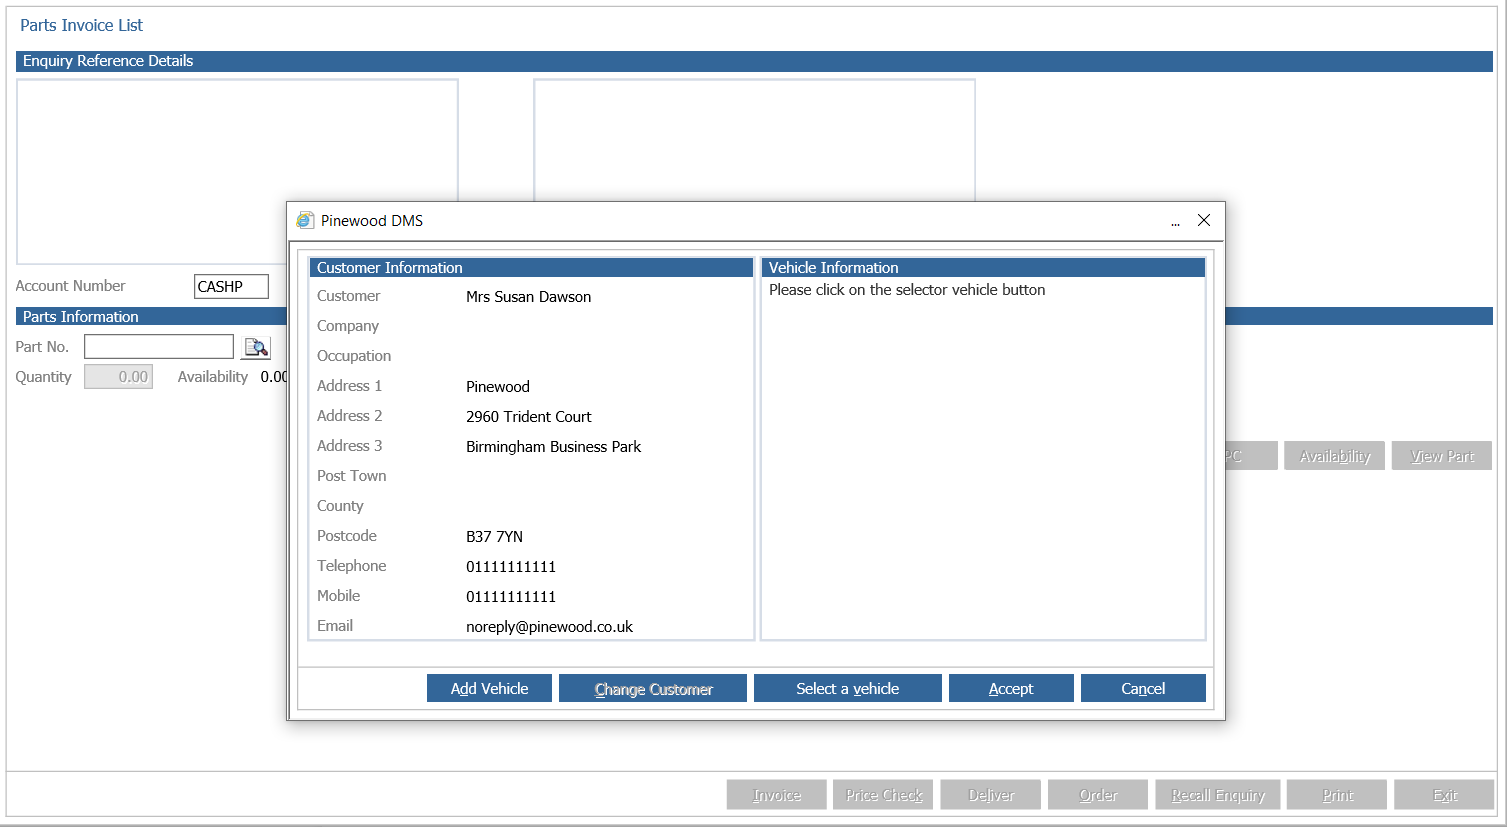Click the Customer Information header
Viewport: 1507px width, 827px height.
pos(531,268)
